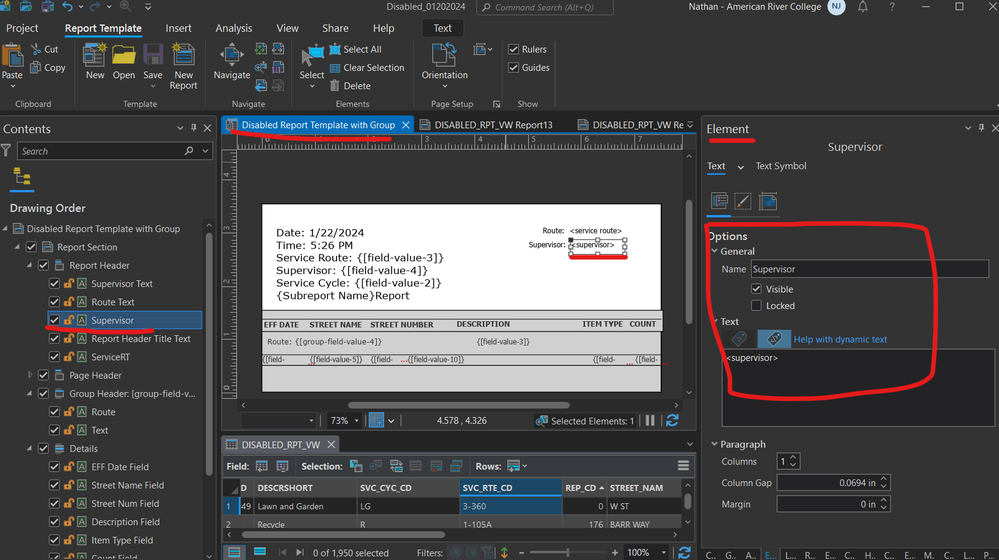999x560 pixels.
Task: Collapse the Details tree node
Action: (29, 449)
